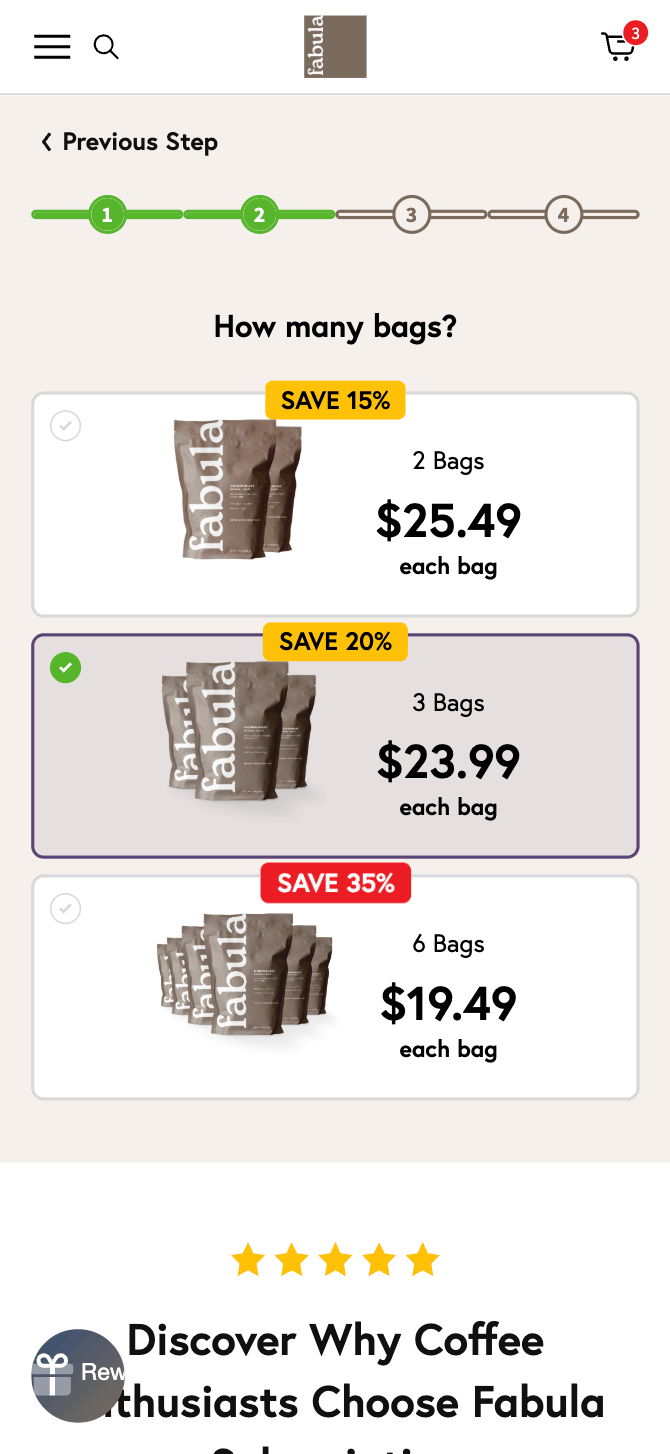Image resolution: width=670 pixels, height=1454 pixels.
Task: Open the shopping cart
Action: tap(618, 48)
